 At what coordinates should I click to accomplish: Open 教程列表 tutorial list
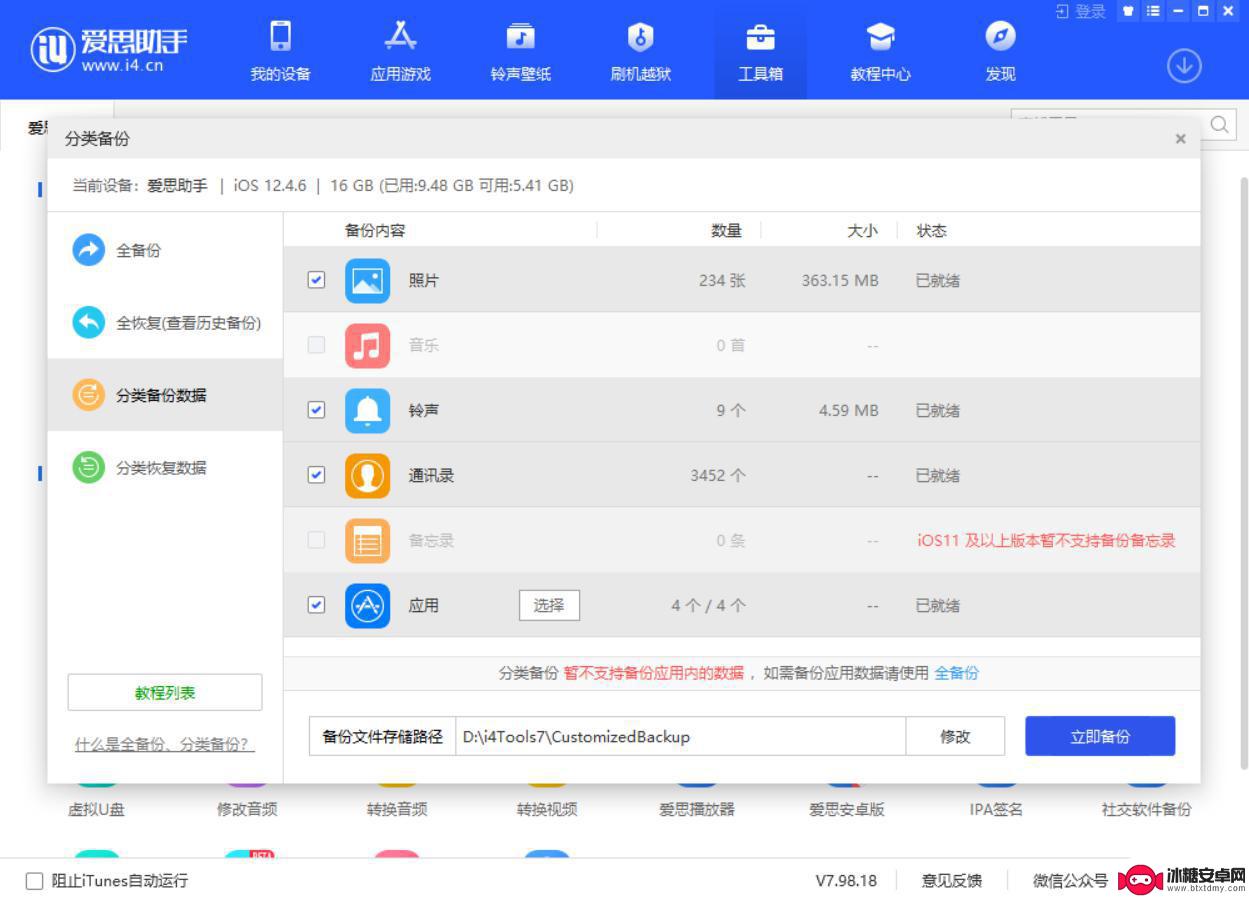click(165, 692)
